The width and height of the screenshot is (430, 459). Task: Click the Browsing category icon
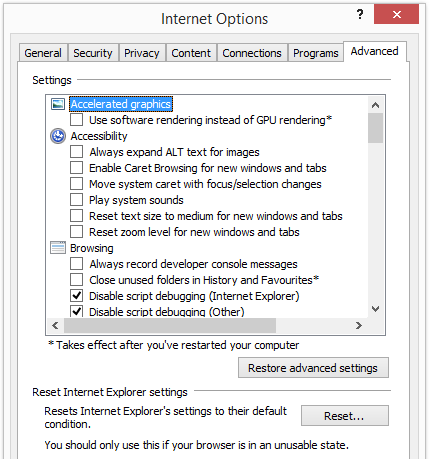point(58,248)
